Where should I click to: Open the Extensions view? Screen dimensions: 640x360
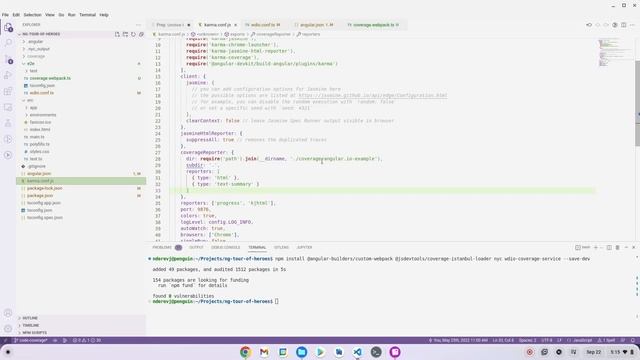[x=8, y=91]
